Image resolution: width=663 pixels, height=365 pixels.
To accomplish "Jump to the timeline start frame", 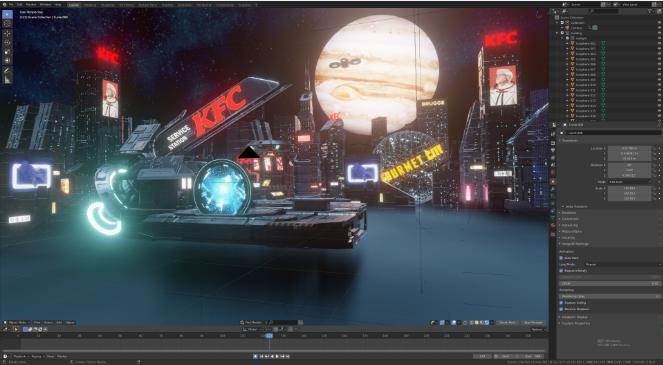I will pos(262,357).
